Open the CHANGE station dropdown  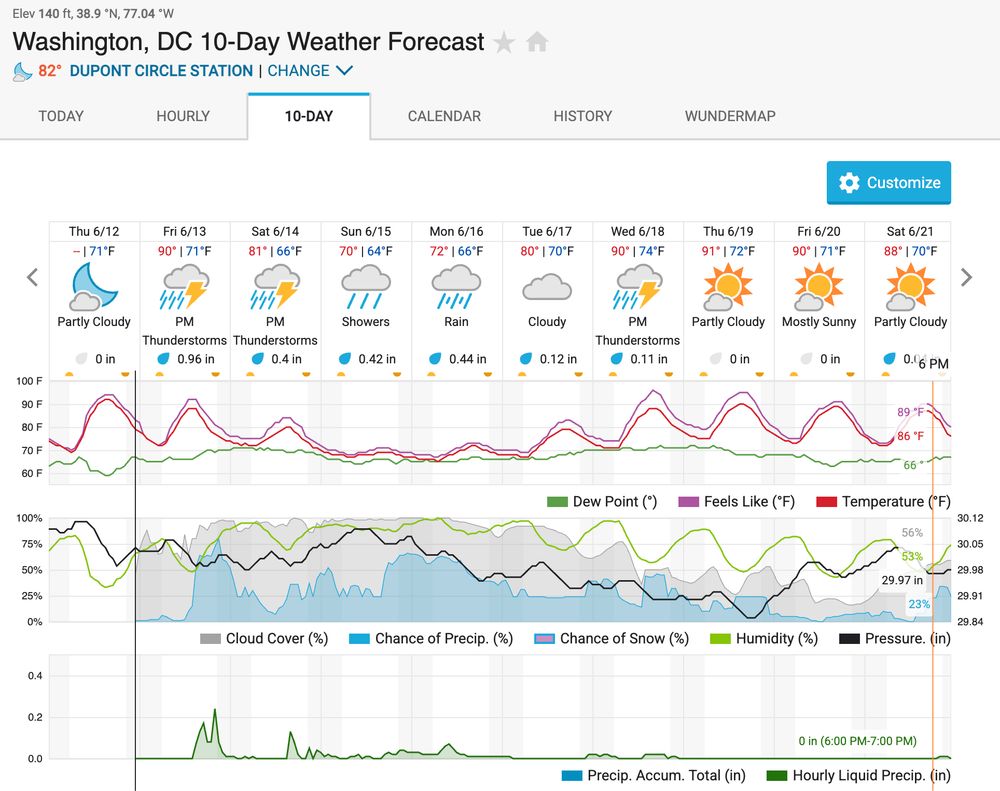[300, 71]
